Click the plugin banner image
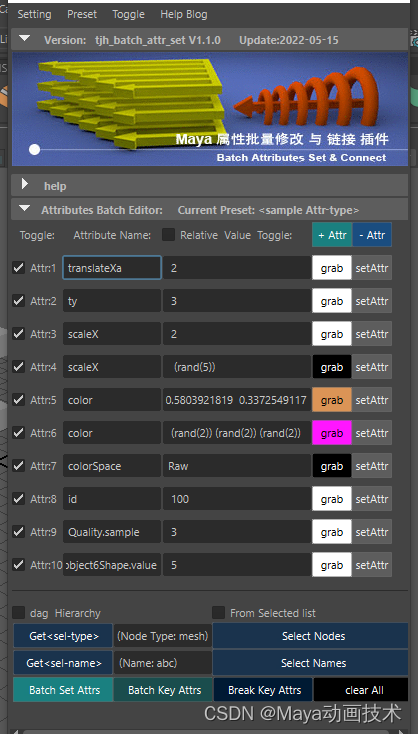Screen dimensions: 418x734 [210, 109]
